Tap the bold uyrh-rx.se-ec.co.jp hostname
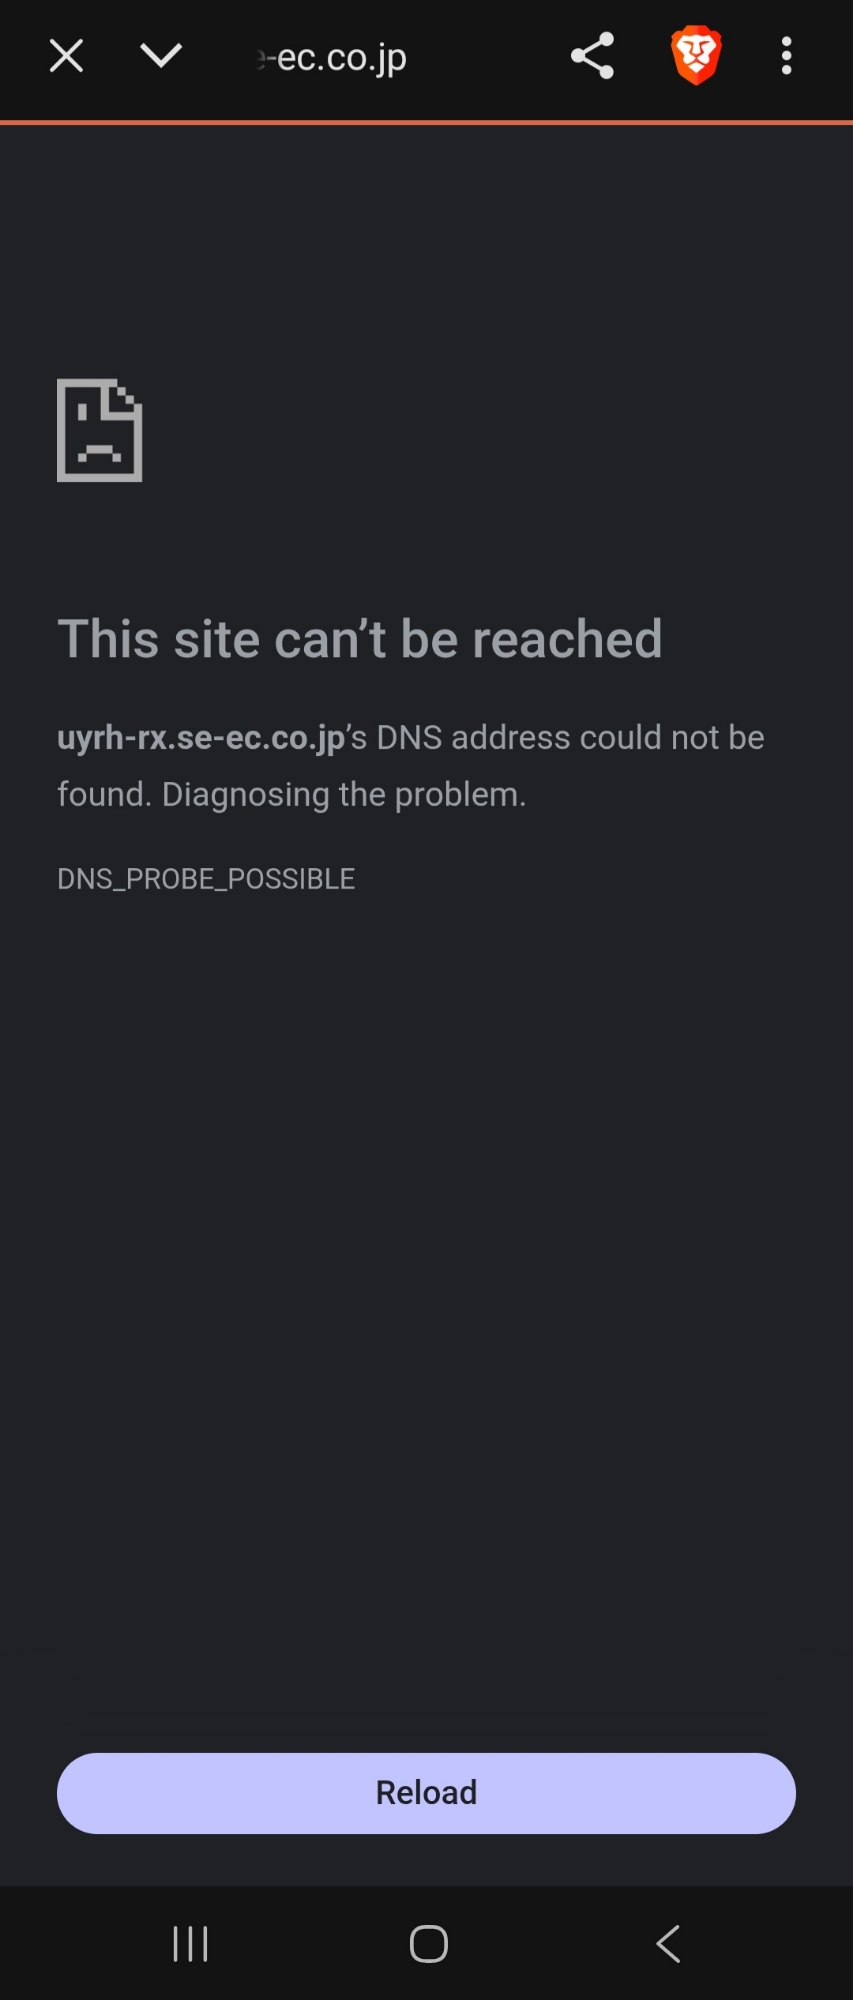 [201, 738]
